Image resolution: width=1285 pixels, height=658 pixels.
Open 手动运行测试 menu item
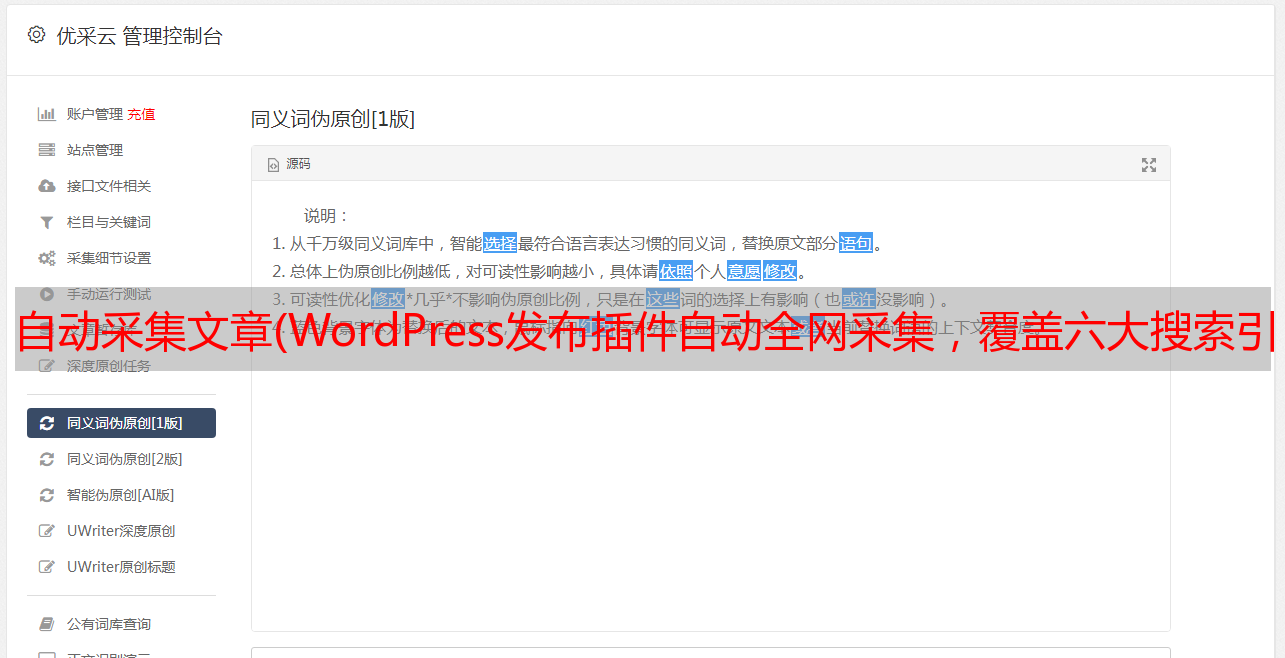coord(109,294)
